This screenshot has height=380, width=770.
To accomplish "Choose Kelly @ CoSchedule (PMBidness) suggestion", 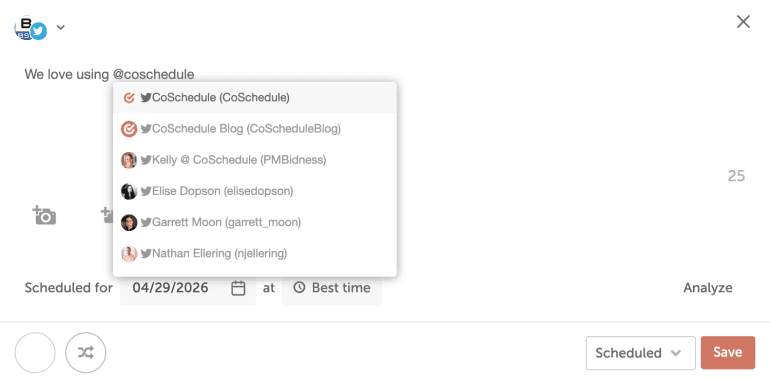I will 255,160.
